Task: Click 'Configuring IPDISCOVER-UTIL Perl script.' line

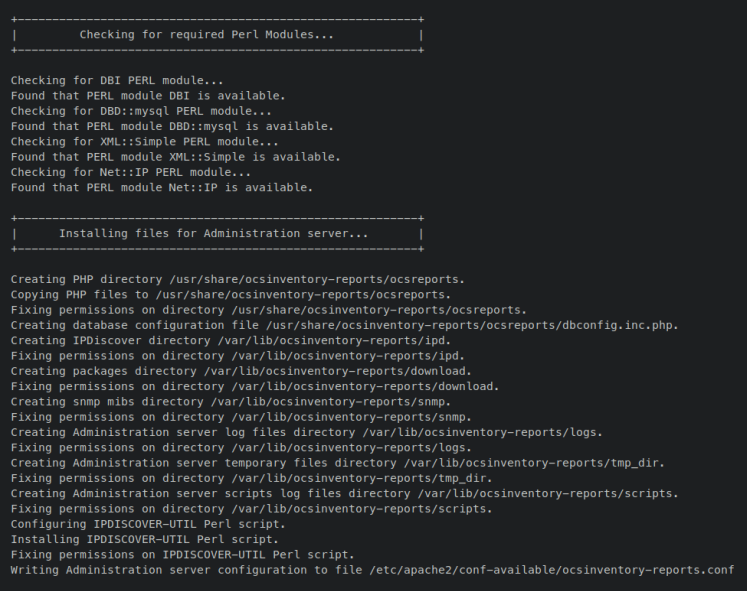Action: (148, 523)
